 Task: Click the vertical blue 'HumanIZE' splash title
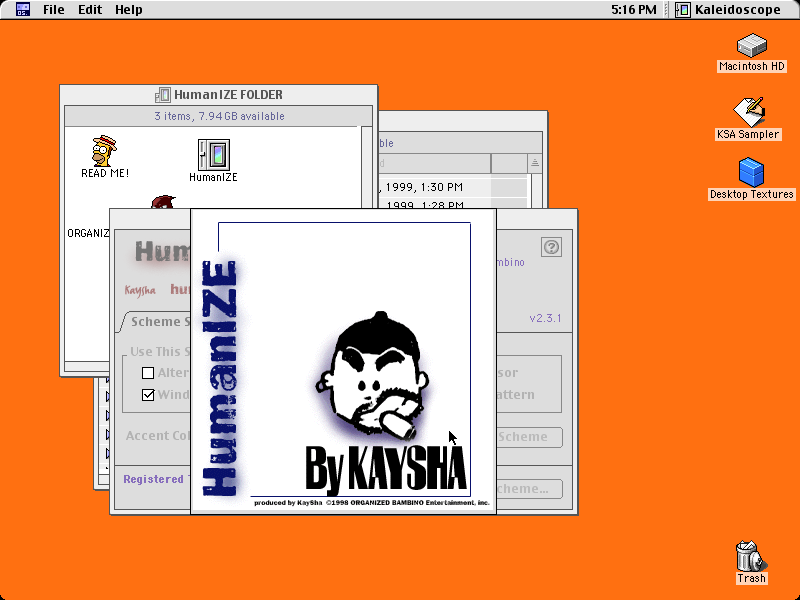pos(219,378)
